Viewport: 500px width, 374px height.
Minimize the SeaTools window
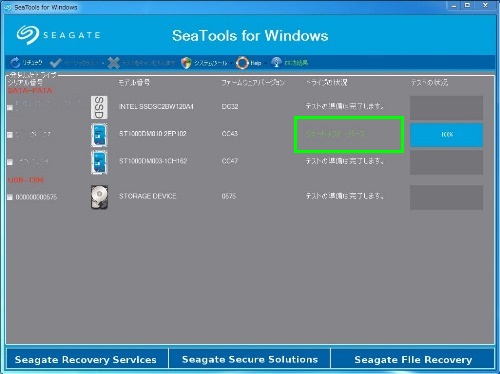tap(454, 5)
